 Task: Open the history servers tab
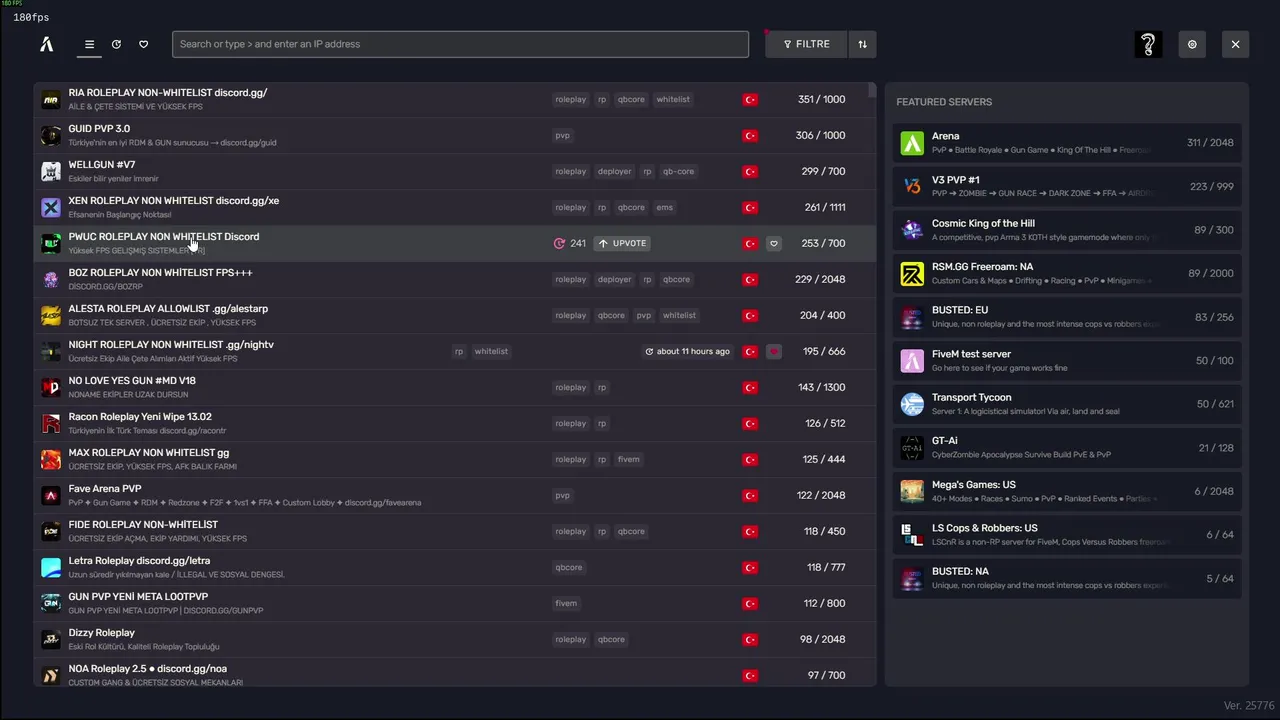coord(116,44)
